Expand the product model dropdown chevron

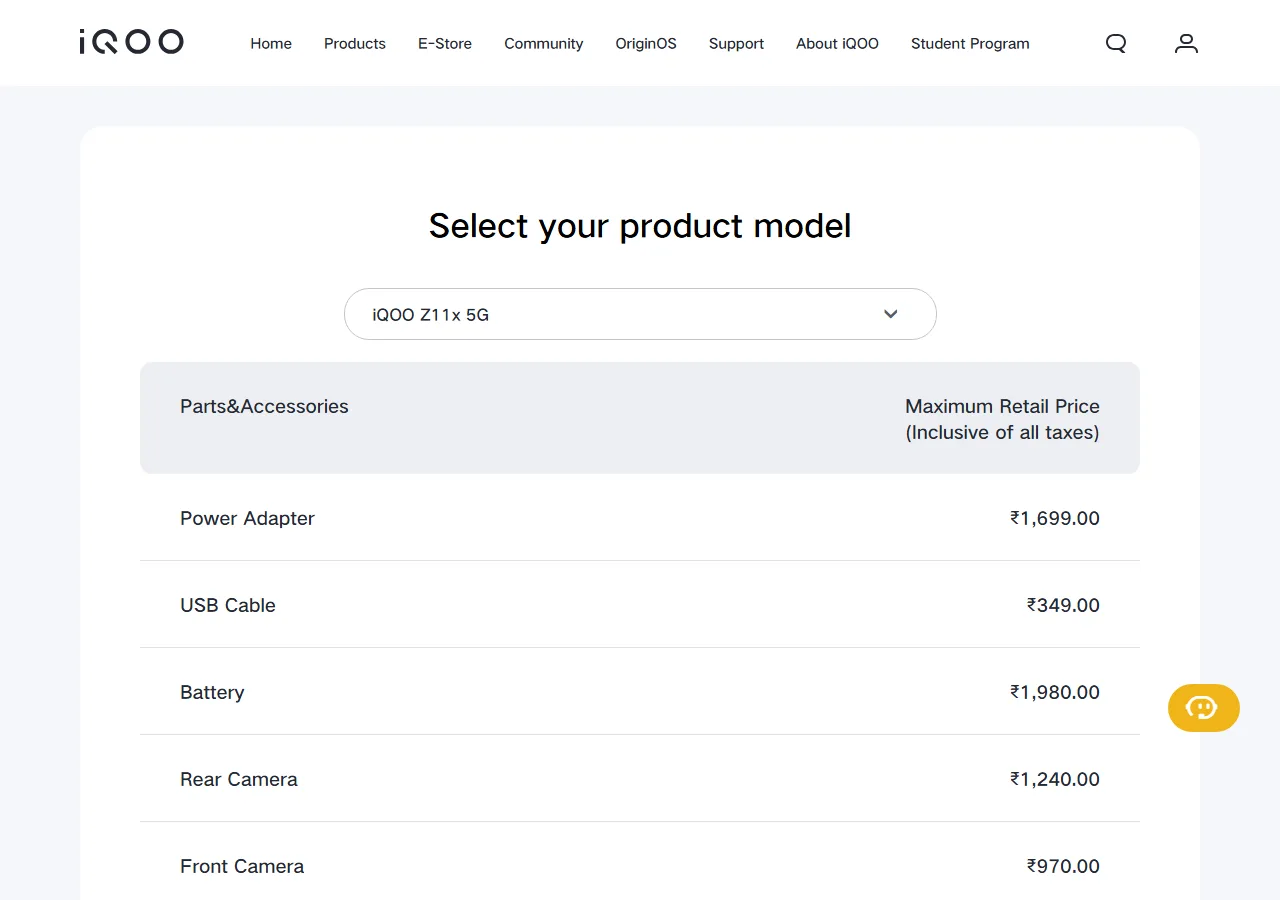click(891, 314)
